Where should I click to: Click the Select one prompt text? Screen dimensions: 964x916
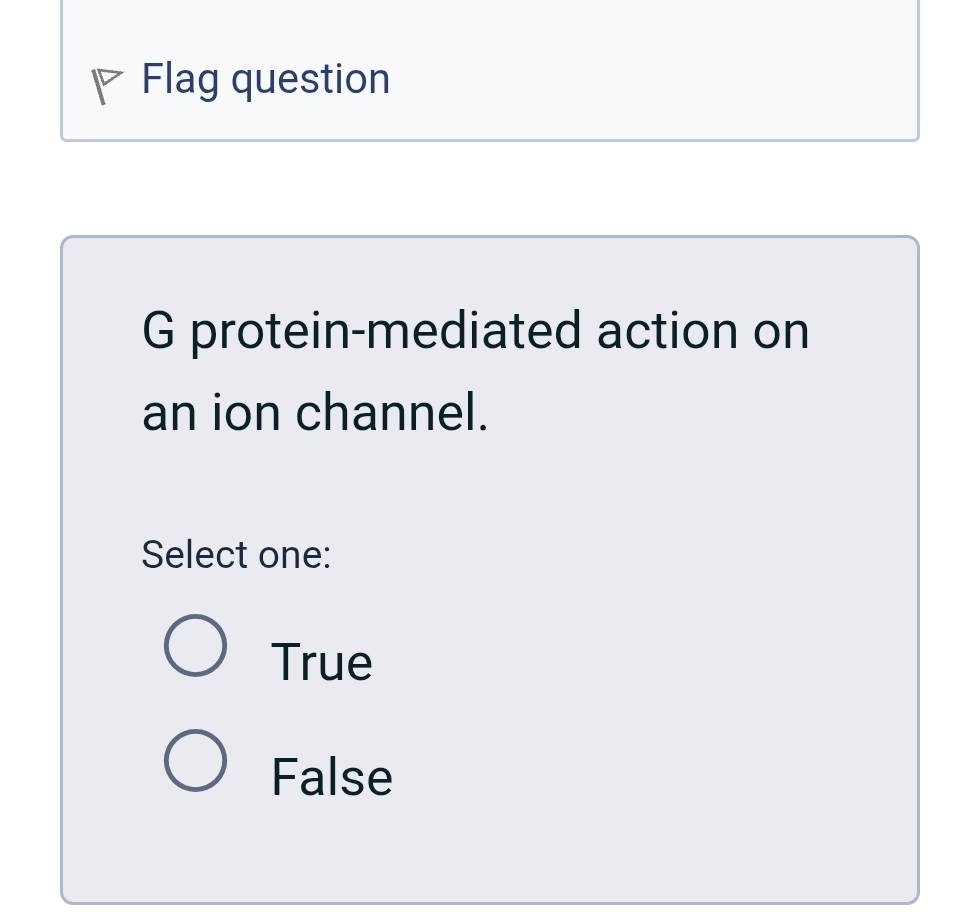coord(236,554)
